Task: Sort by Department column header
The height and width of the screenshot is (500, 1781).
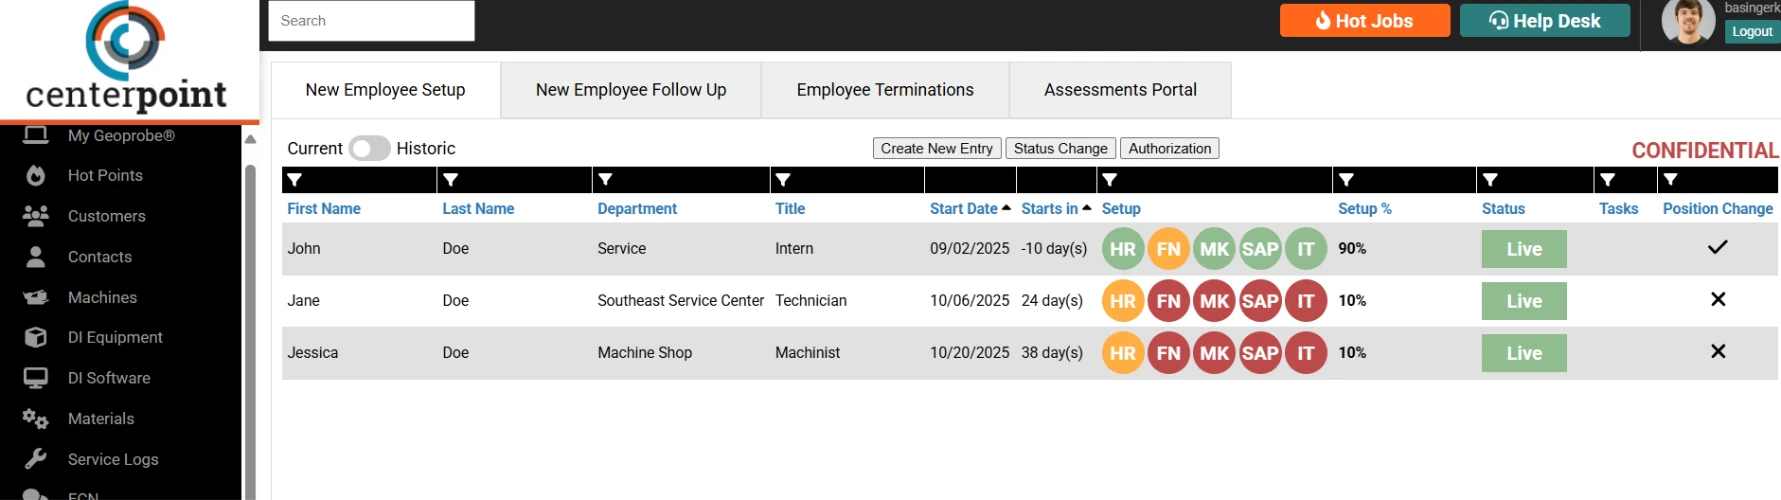Action: click(637, 209)
